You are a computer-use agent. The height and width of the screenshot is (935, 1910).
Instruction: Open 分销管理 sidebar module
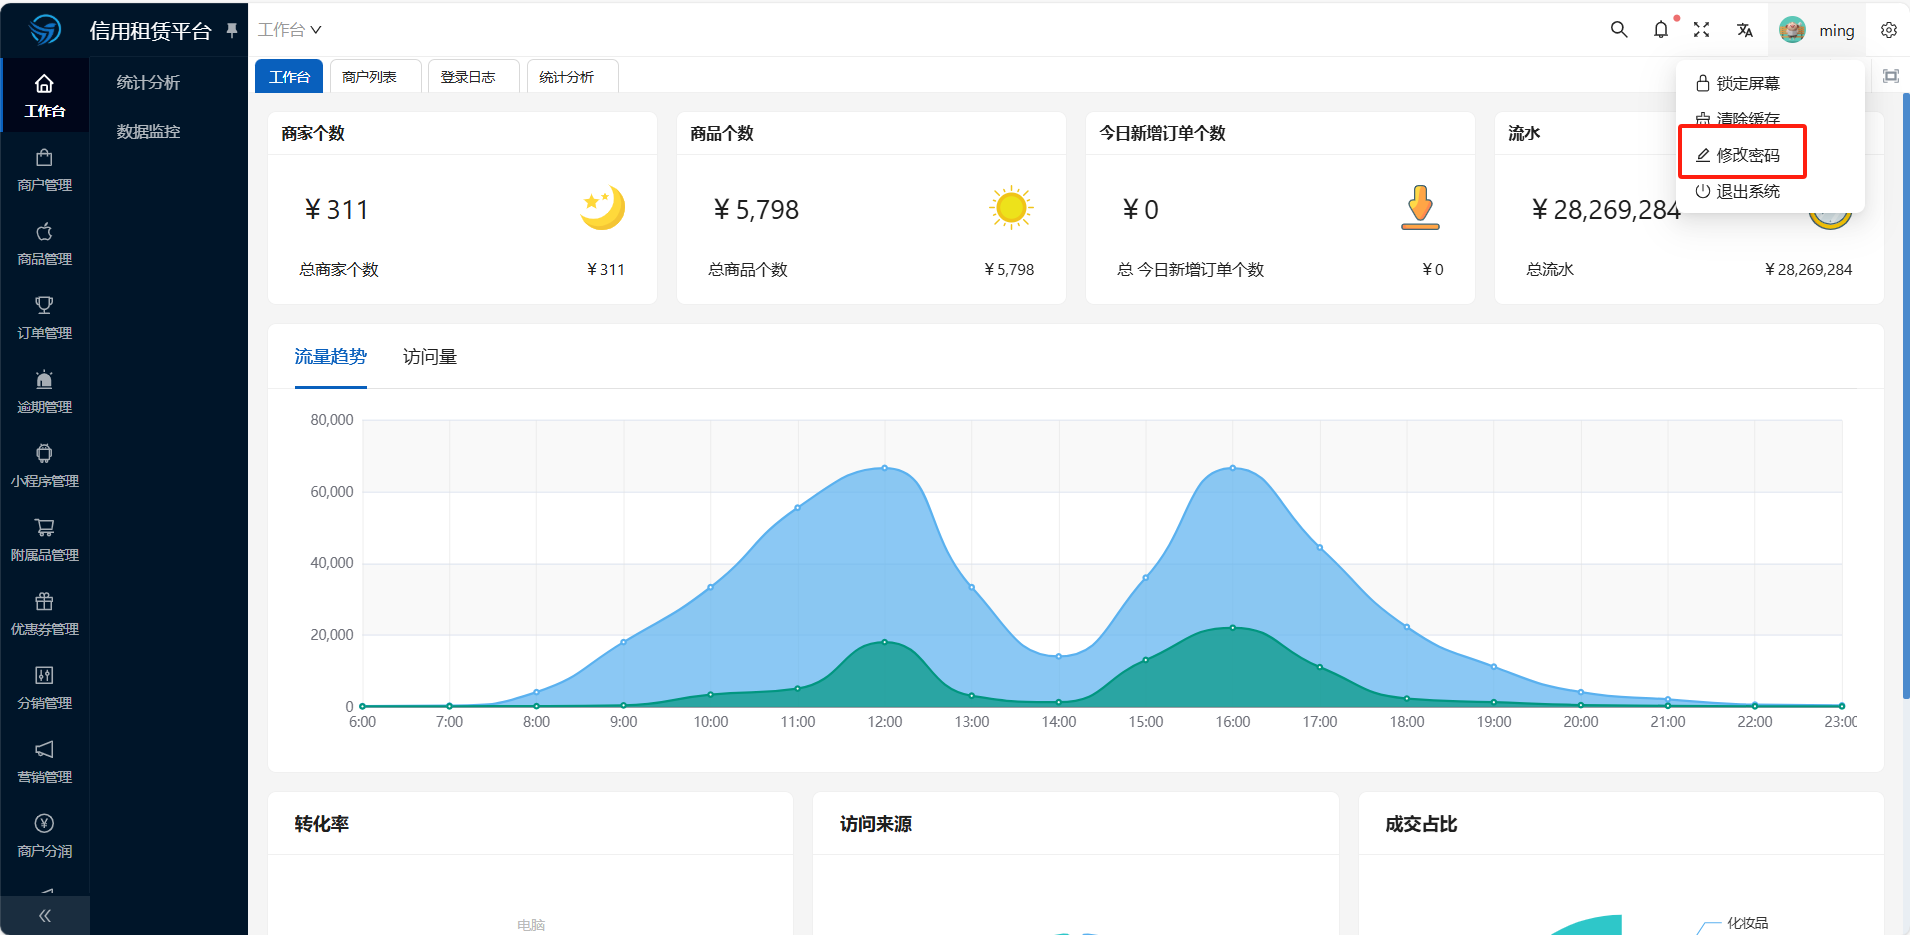tap(45, 688)
